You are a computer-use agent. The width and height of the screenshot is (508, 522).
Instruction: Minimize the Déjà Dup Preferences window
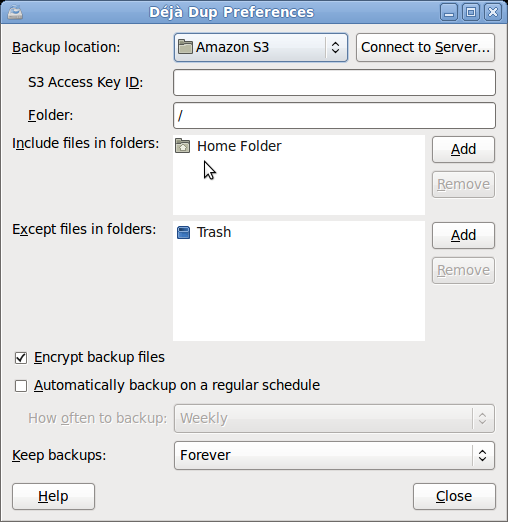pos(449,13)
